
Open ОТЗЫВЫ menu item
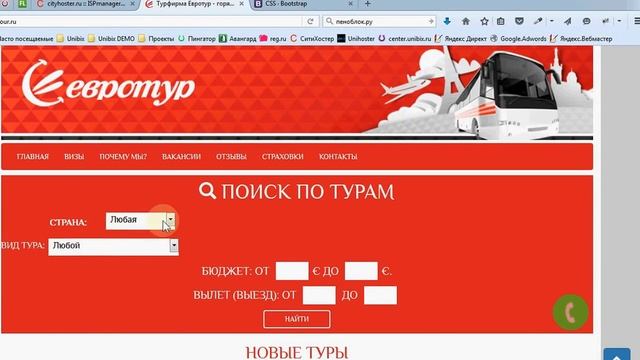(x=231, y=157)
